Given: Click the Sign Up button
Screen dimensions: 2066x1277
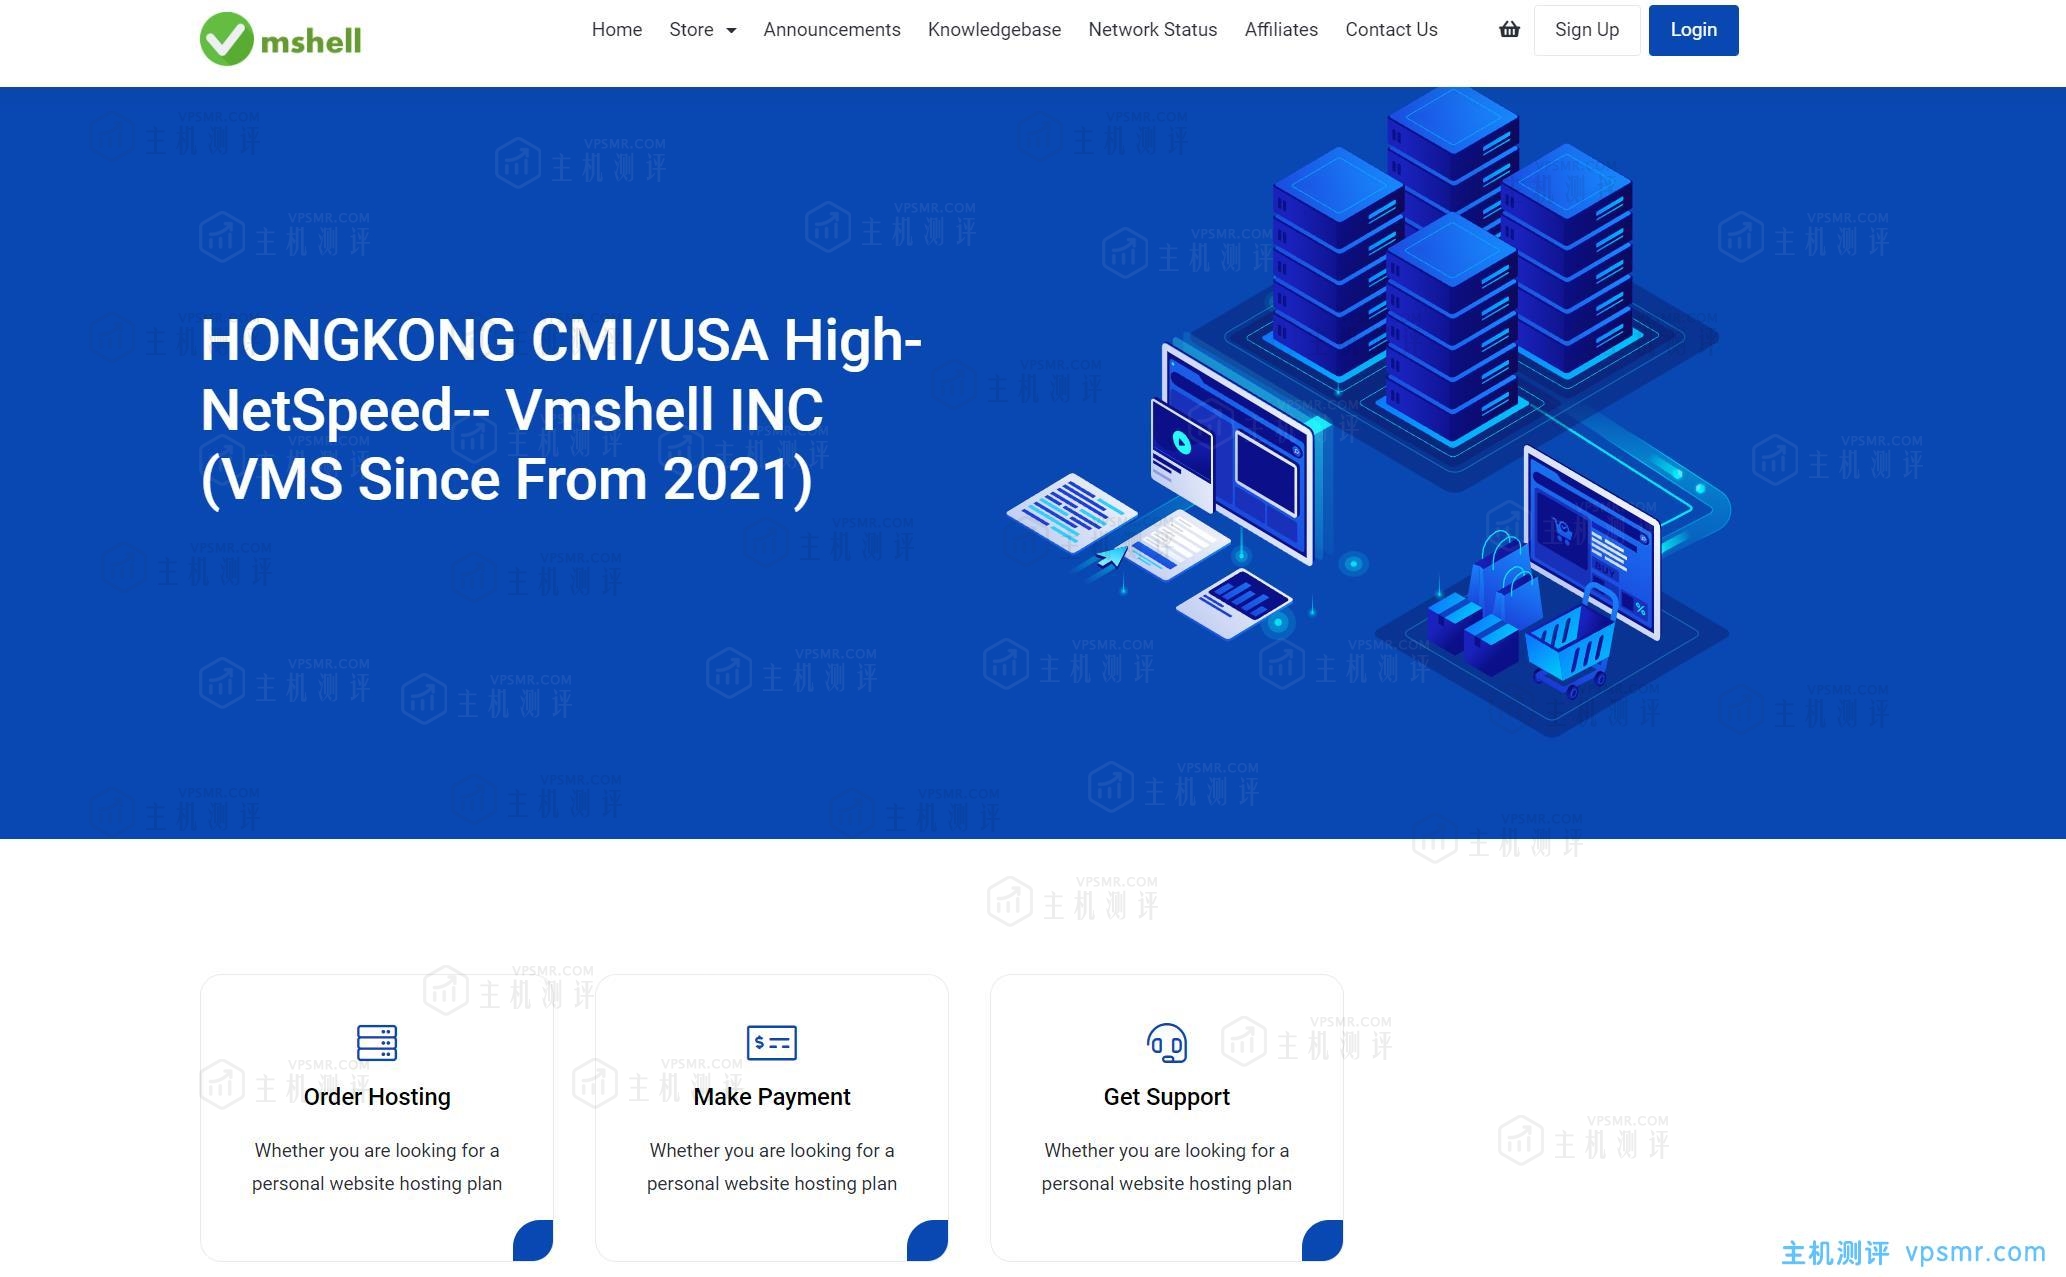Looking at the screenshot, I should click(1586, 30).
